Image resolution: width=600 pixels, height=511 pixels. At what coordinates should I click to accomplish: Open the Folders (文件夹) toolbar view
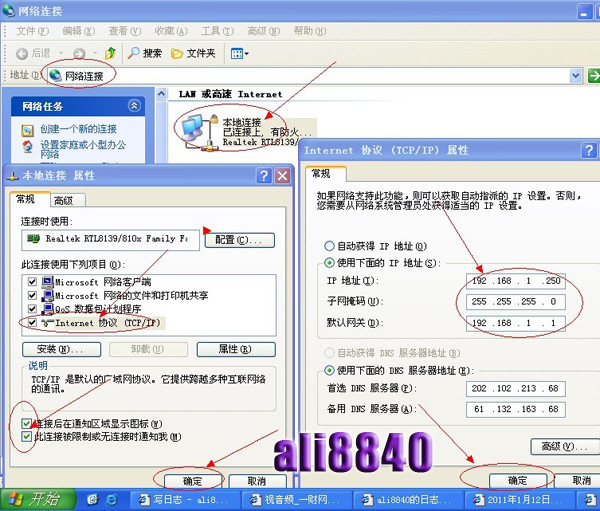tap(192, 53)
